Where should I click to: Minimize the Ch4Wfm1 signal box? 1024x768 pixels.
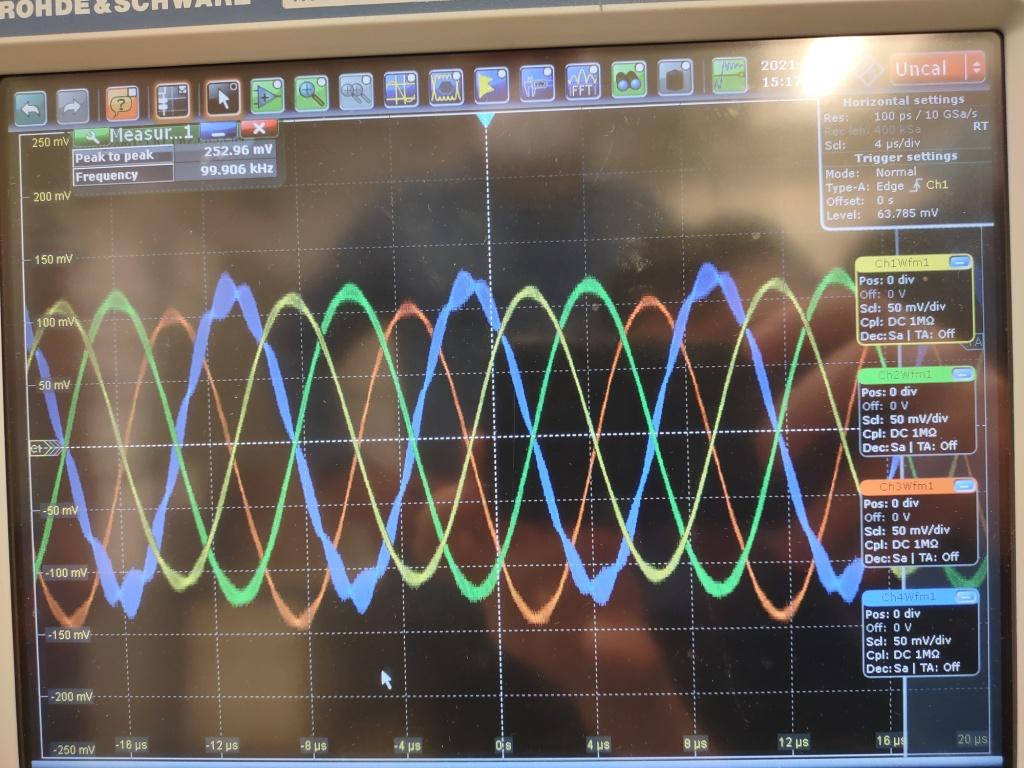[x=965, y=596]
